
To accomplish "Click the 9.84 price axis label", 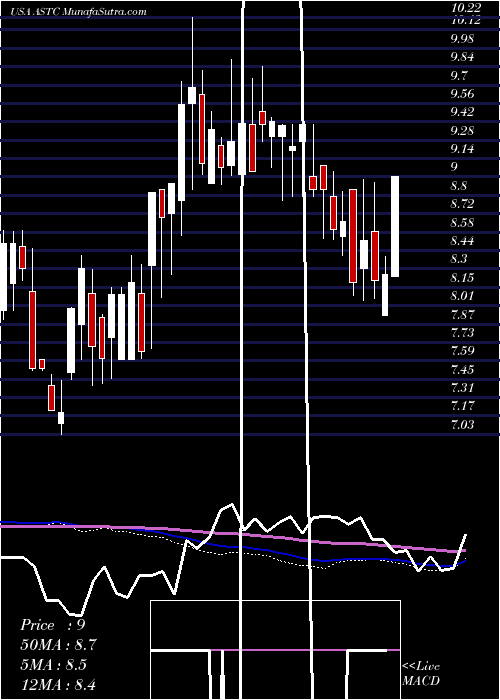I will point(462,57).
